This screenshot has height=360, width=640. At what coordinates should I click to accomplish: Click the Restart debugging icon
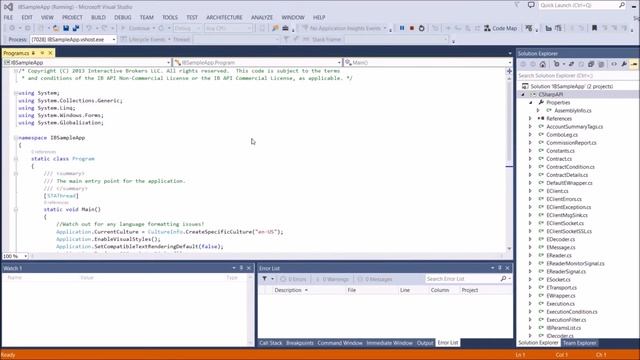(422, 28)
